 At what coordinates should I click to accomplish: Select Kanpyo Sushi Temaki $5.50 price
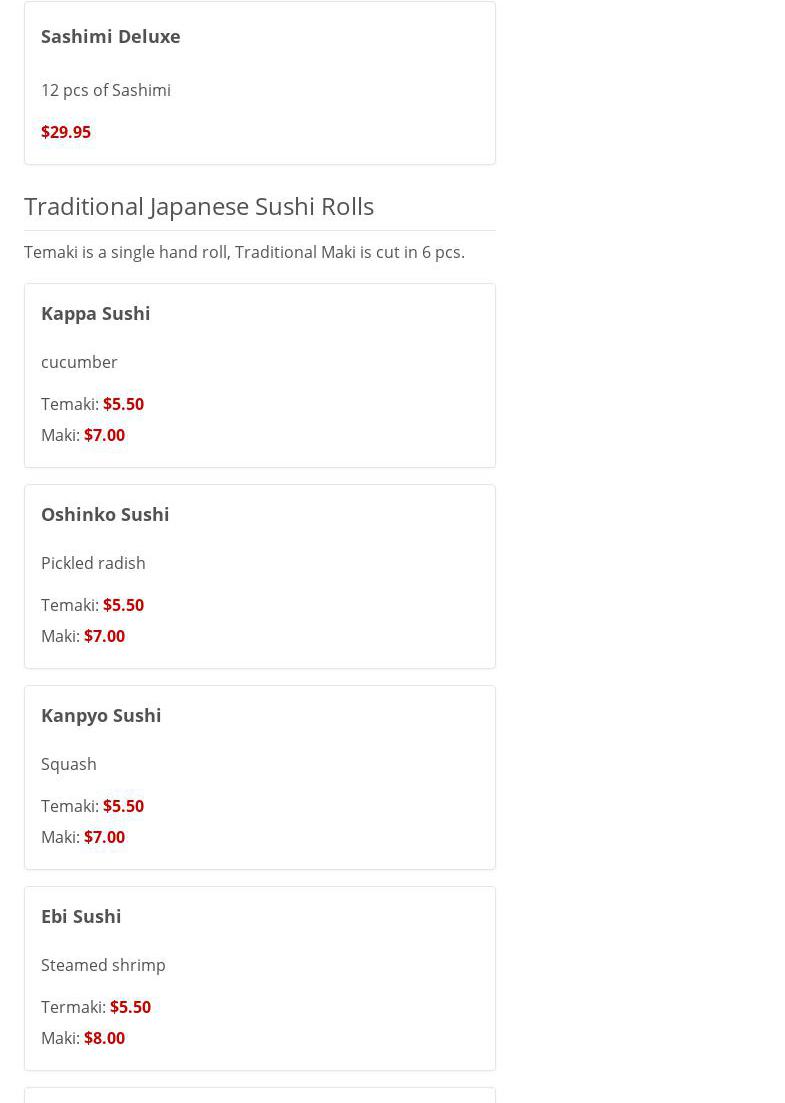click(x=123, y=806)
